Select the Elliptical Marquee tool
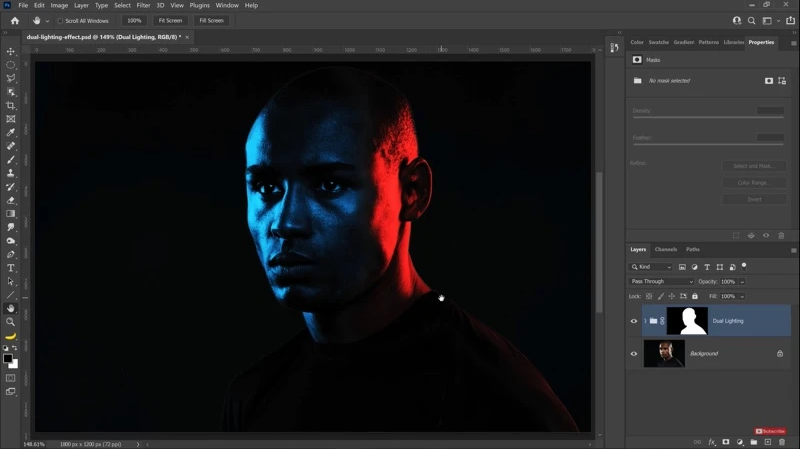This screenshot has height=453, width=800. click(11, 65)
